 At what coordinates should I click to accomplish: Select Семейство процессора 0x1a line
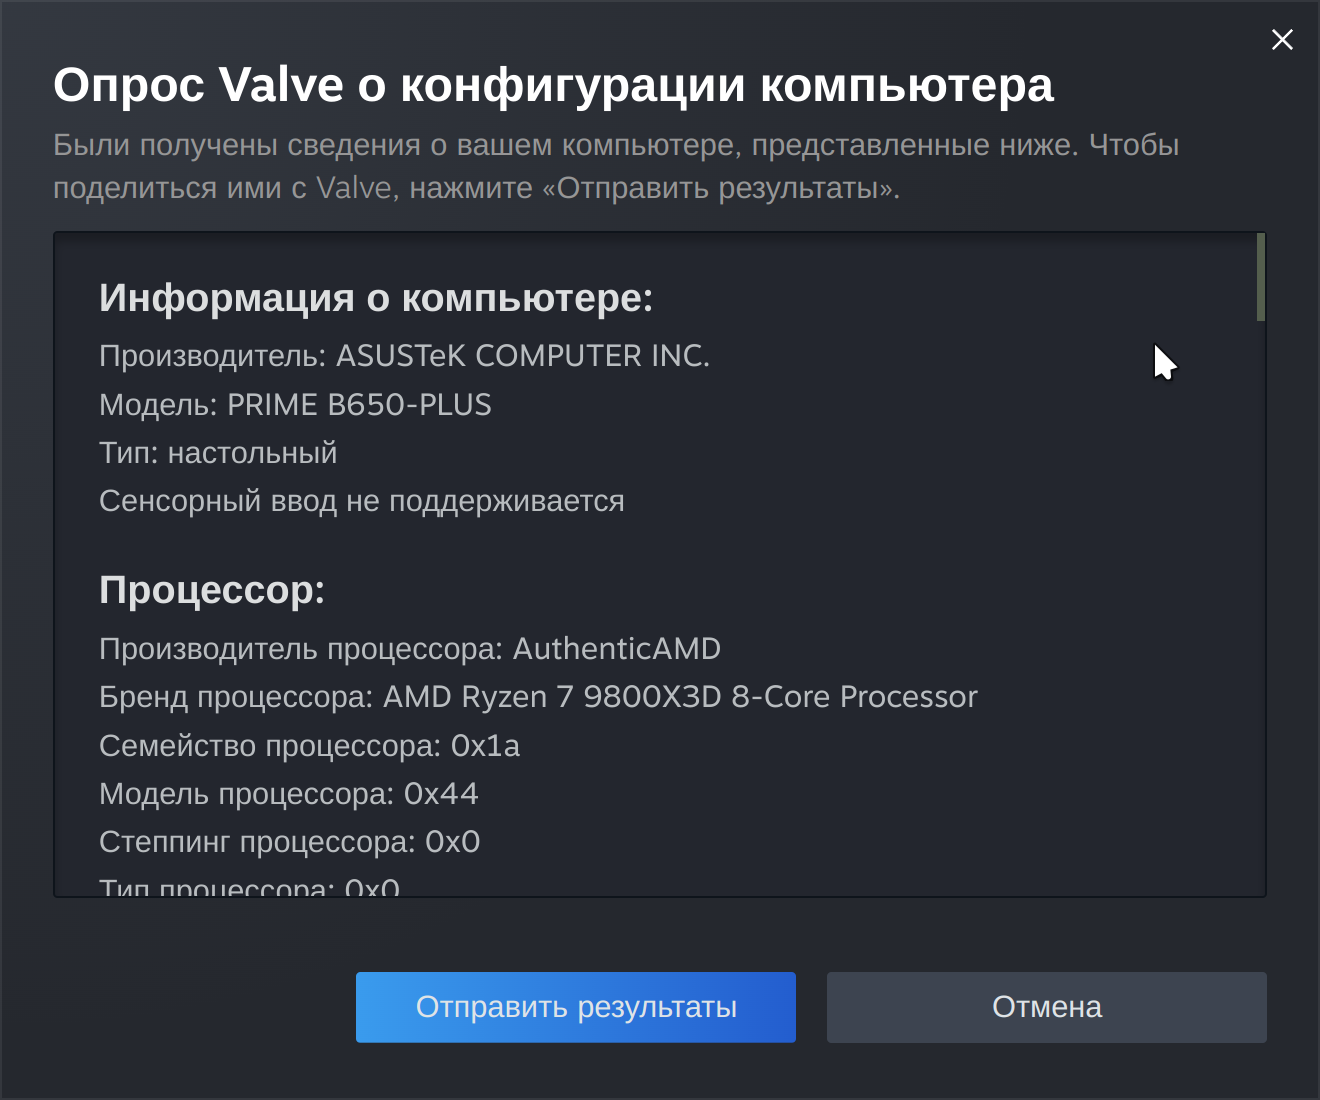(x=309, y=746)
